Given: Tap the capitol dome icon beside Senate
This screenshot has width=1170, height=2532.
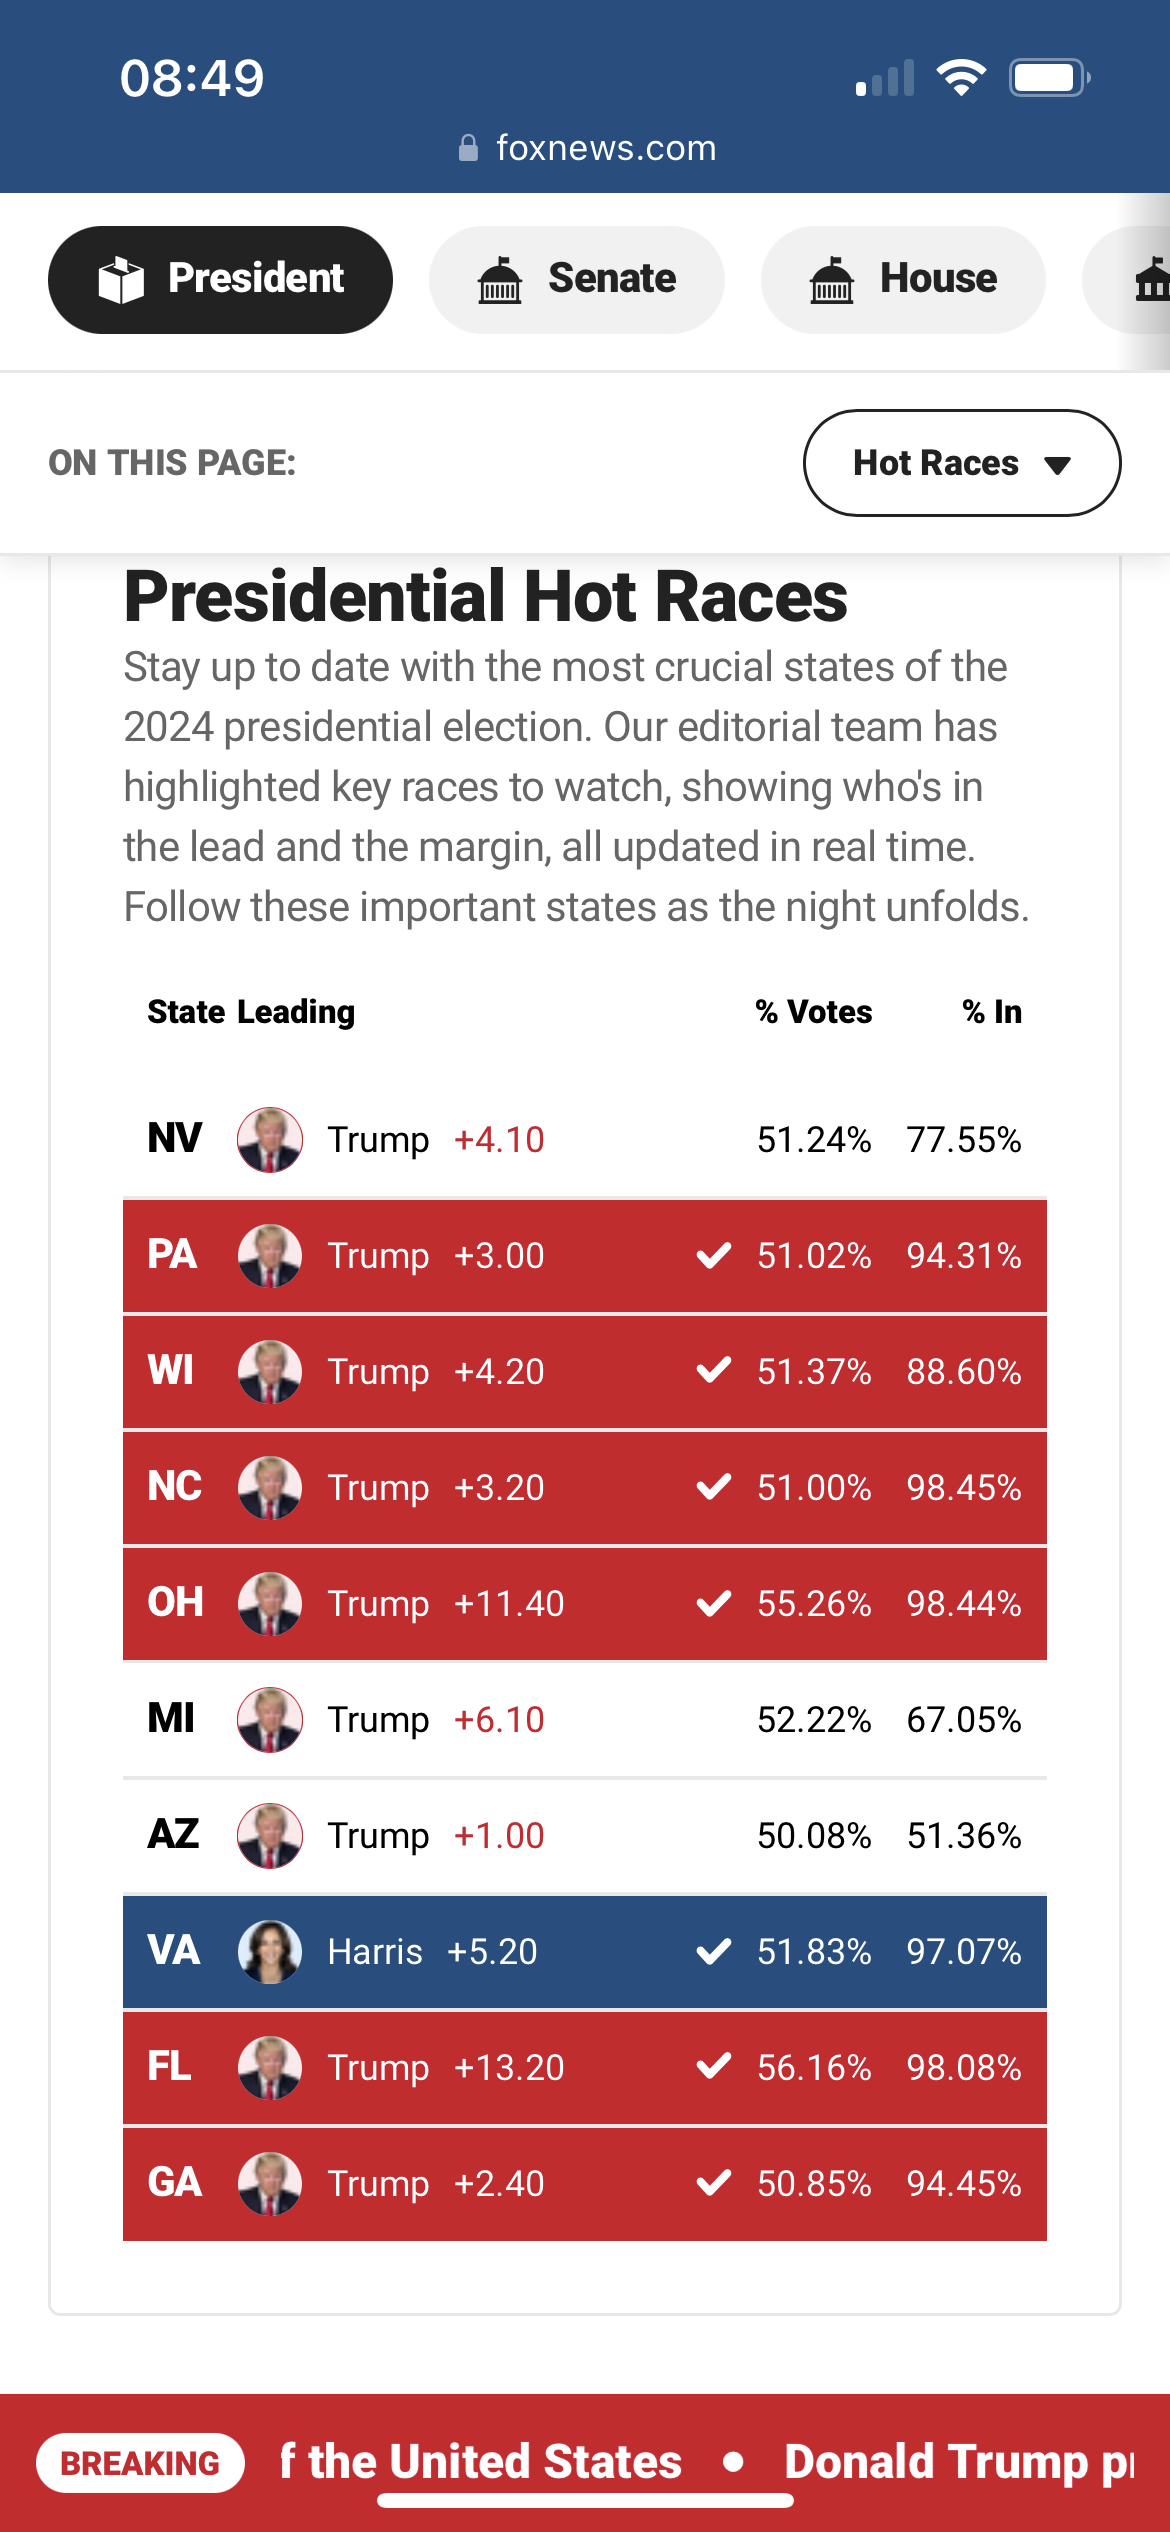Looking at the screenshot, I should pyautogui.click(x=500, y=279).
